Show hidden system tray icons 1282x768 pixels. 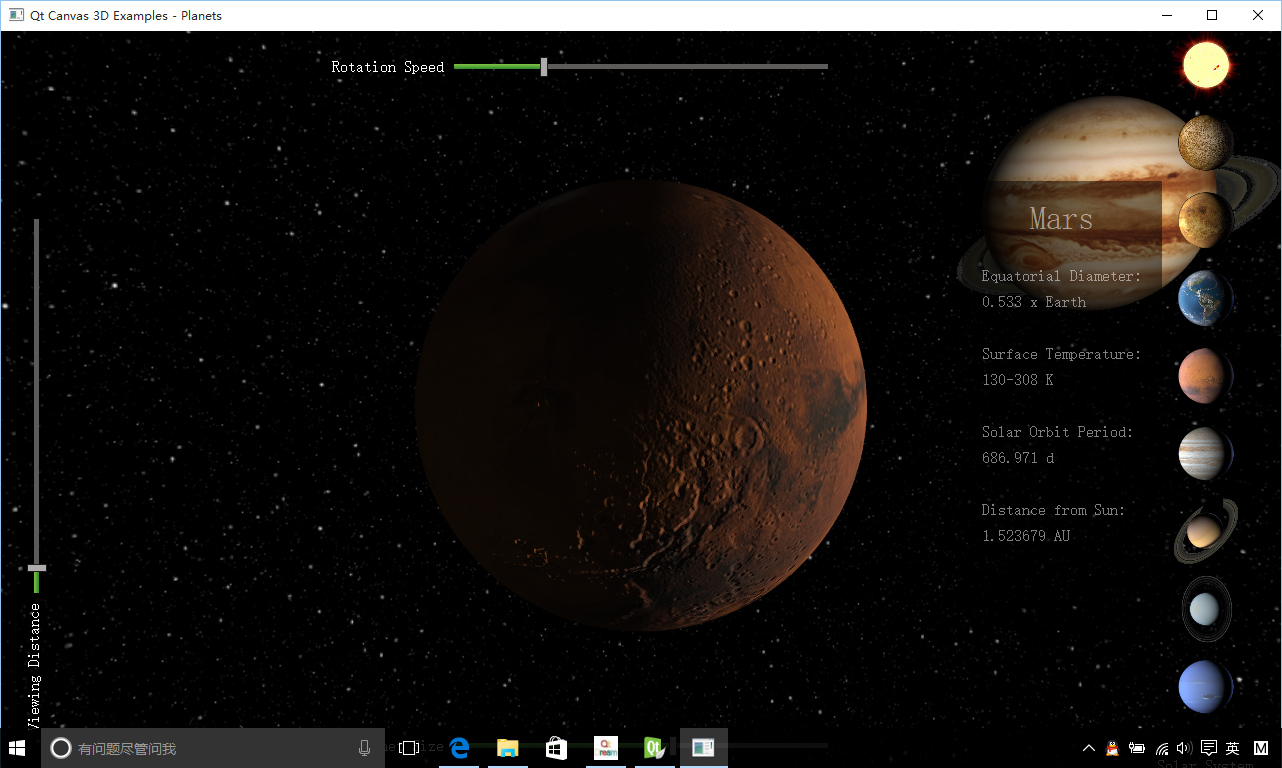point(1089,748)
